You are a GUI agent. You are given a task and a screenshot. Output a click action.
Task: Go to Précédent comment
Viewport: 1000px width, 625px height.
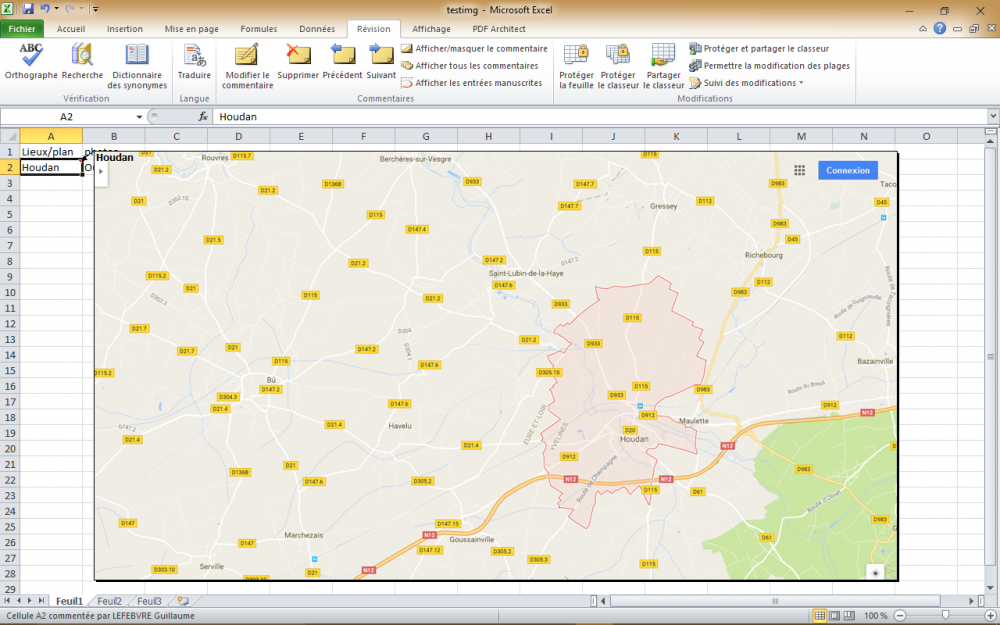[x=342, y=62]
